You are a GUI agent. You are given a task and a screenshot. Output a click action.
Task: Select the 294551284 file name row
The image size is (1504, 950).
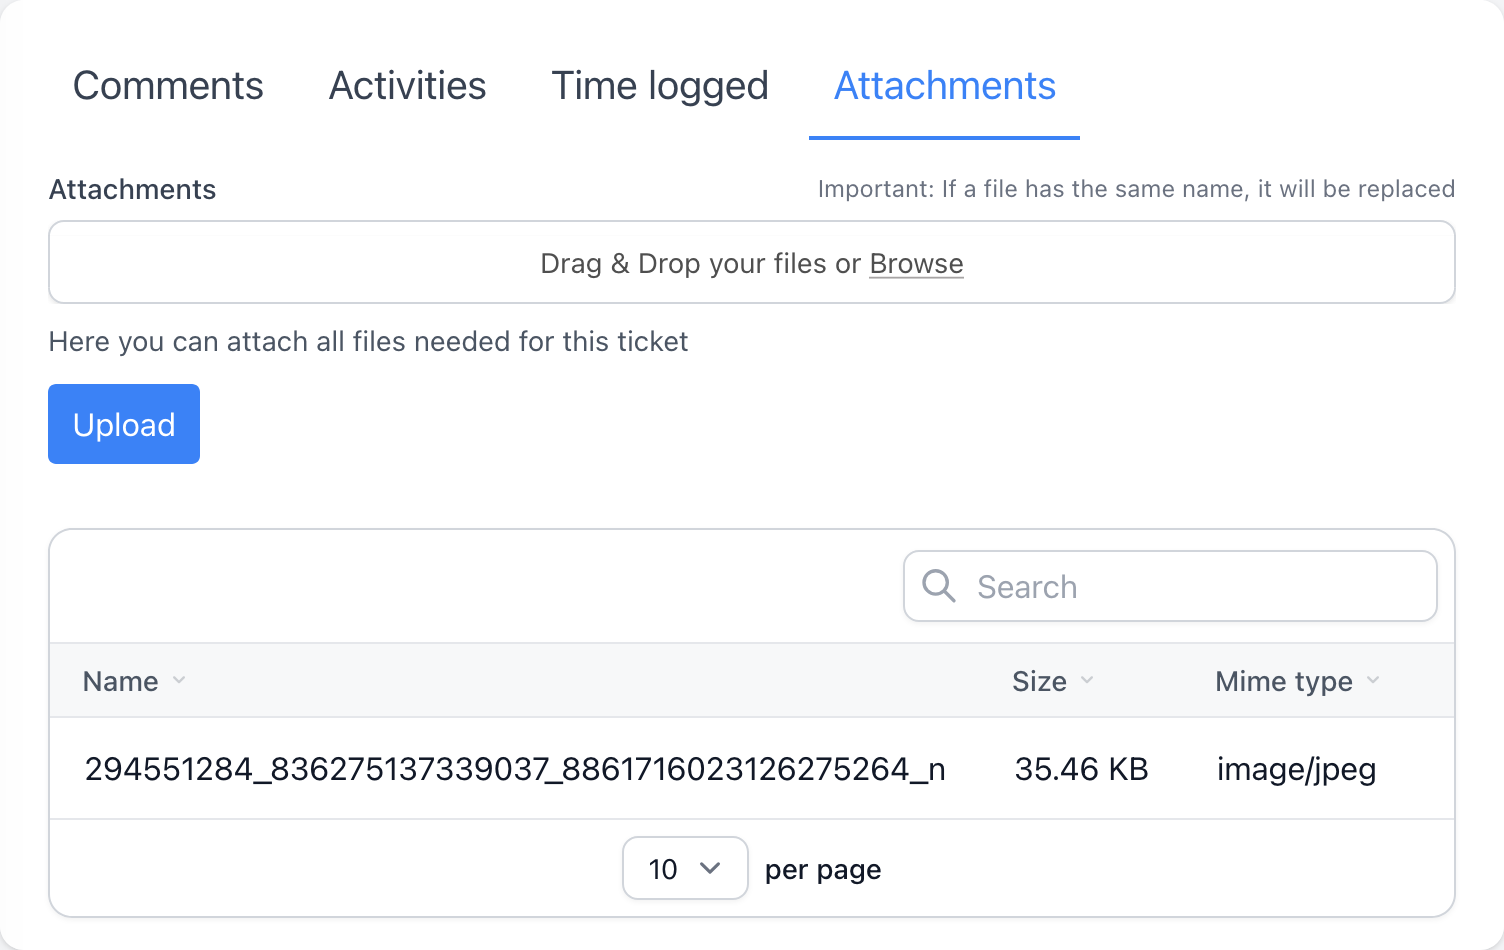[x=515, y=769]
